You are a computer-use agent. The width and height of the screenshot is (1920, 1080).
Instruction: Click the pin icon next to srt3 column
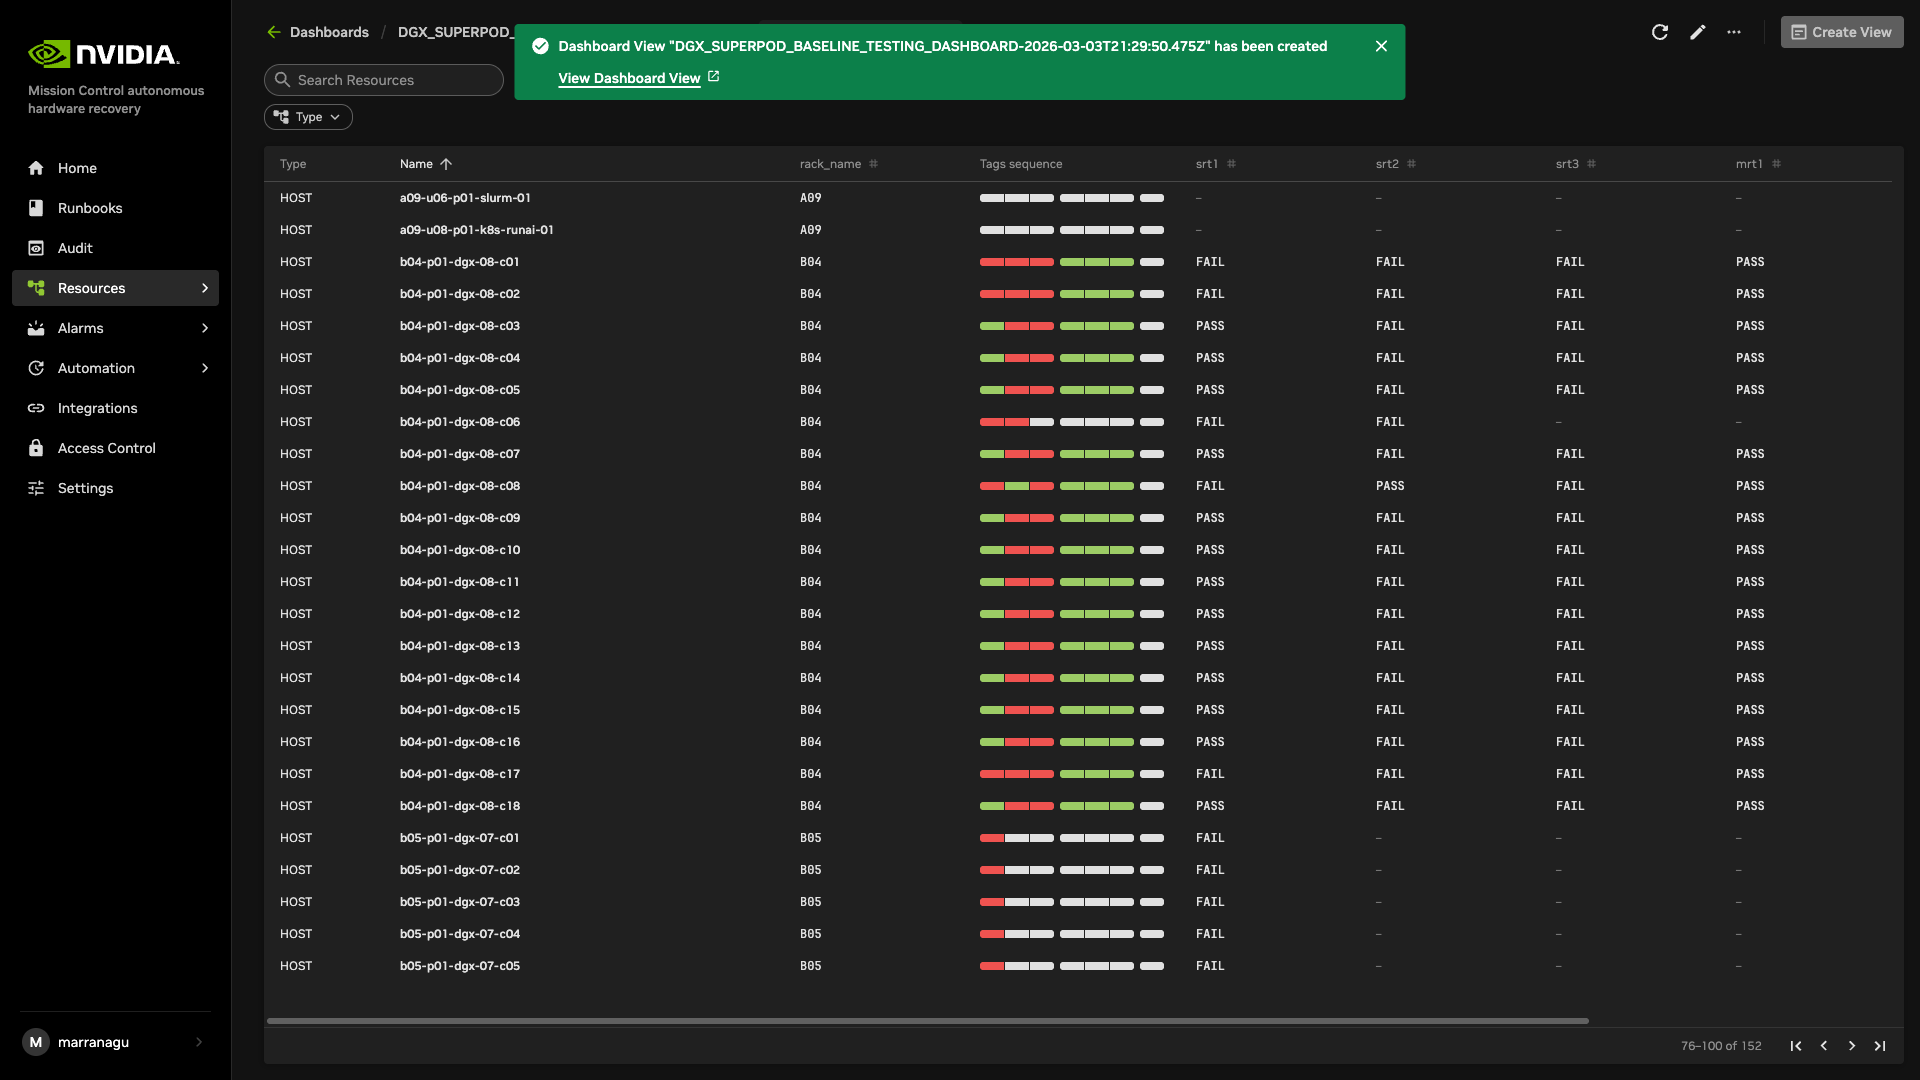click(x=1591, y=164)
